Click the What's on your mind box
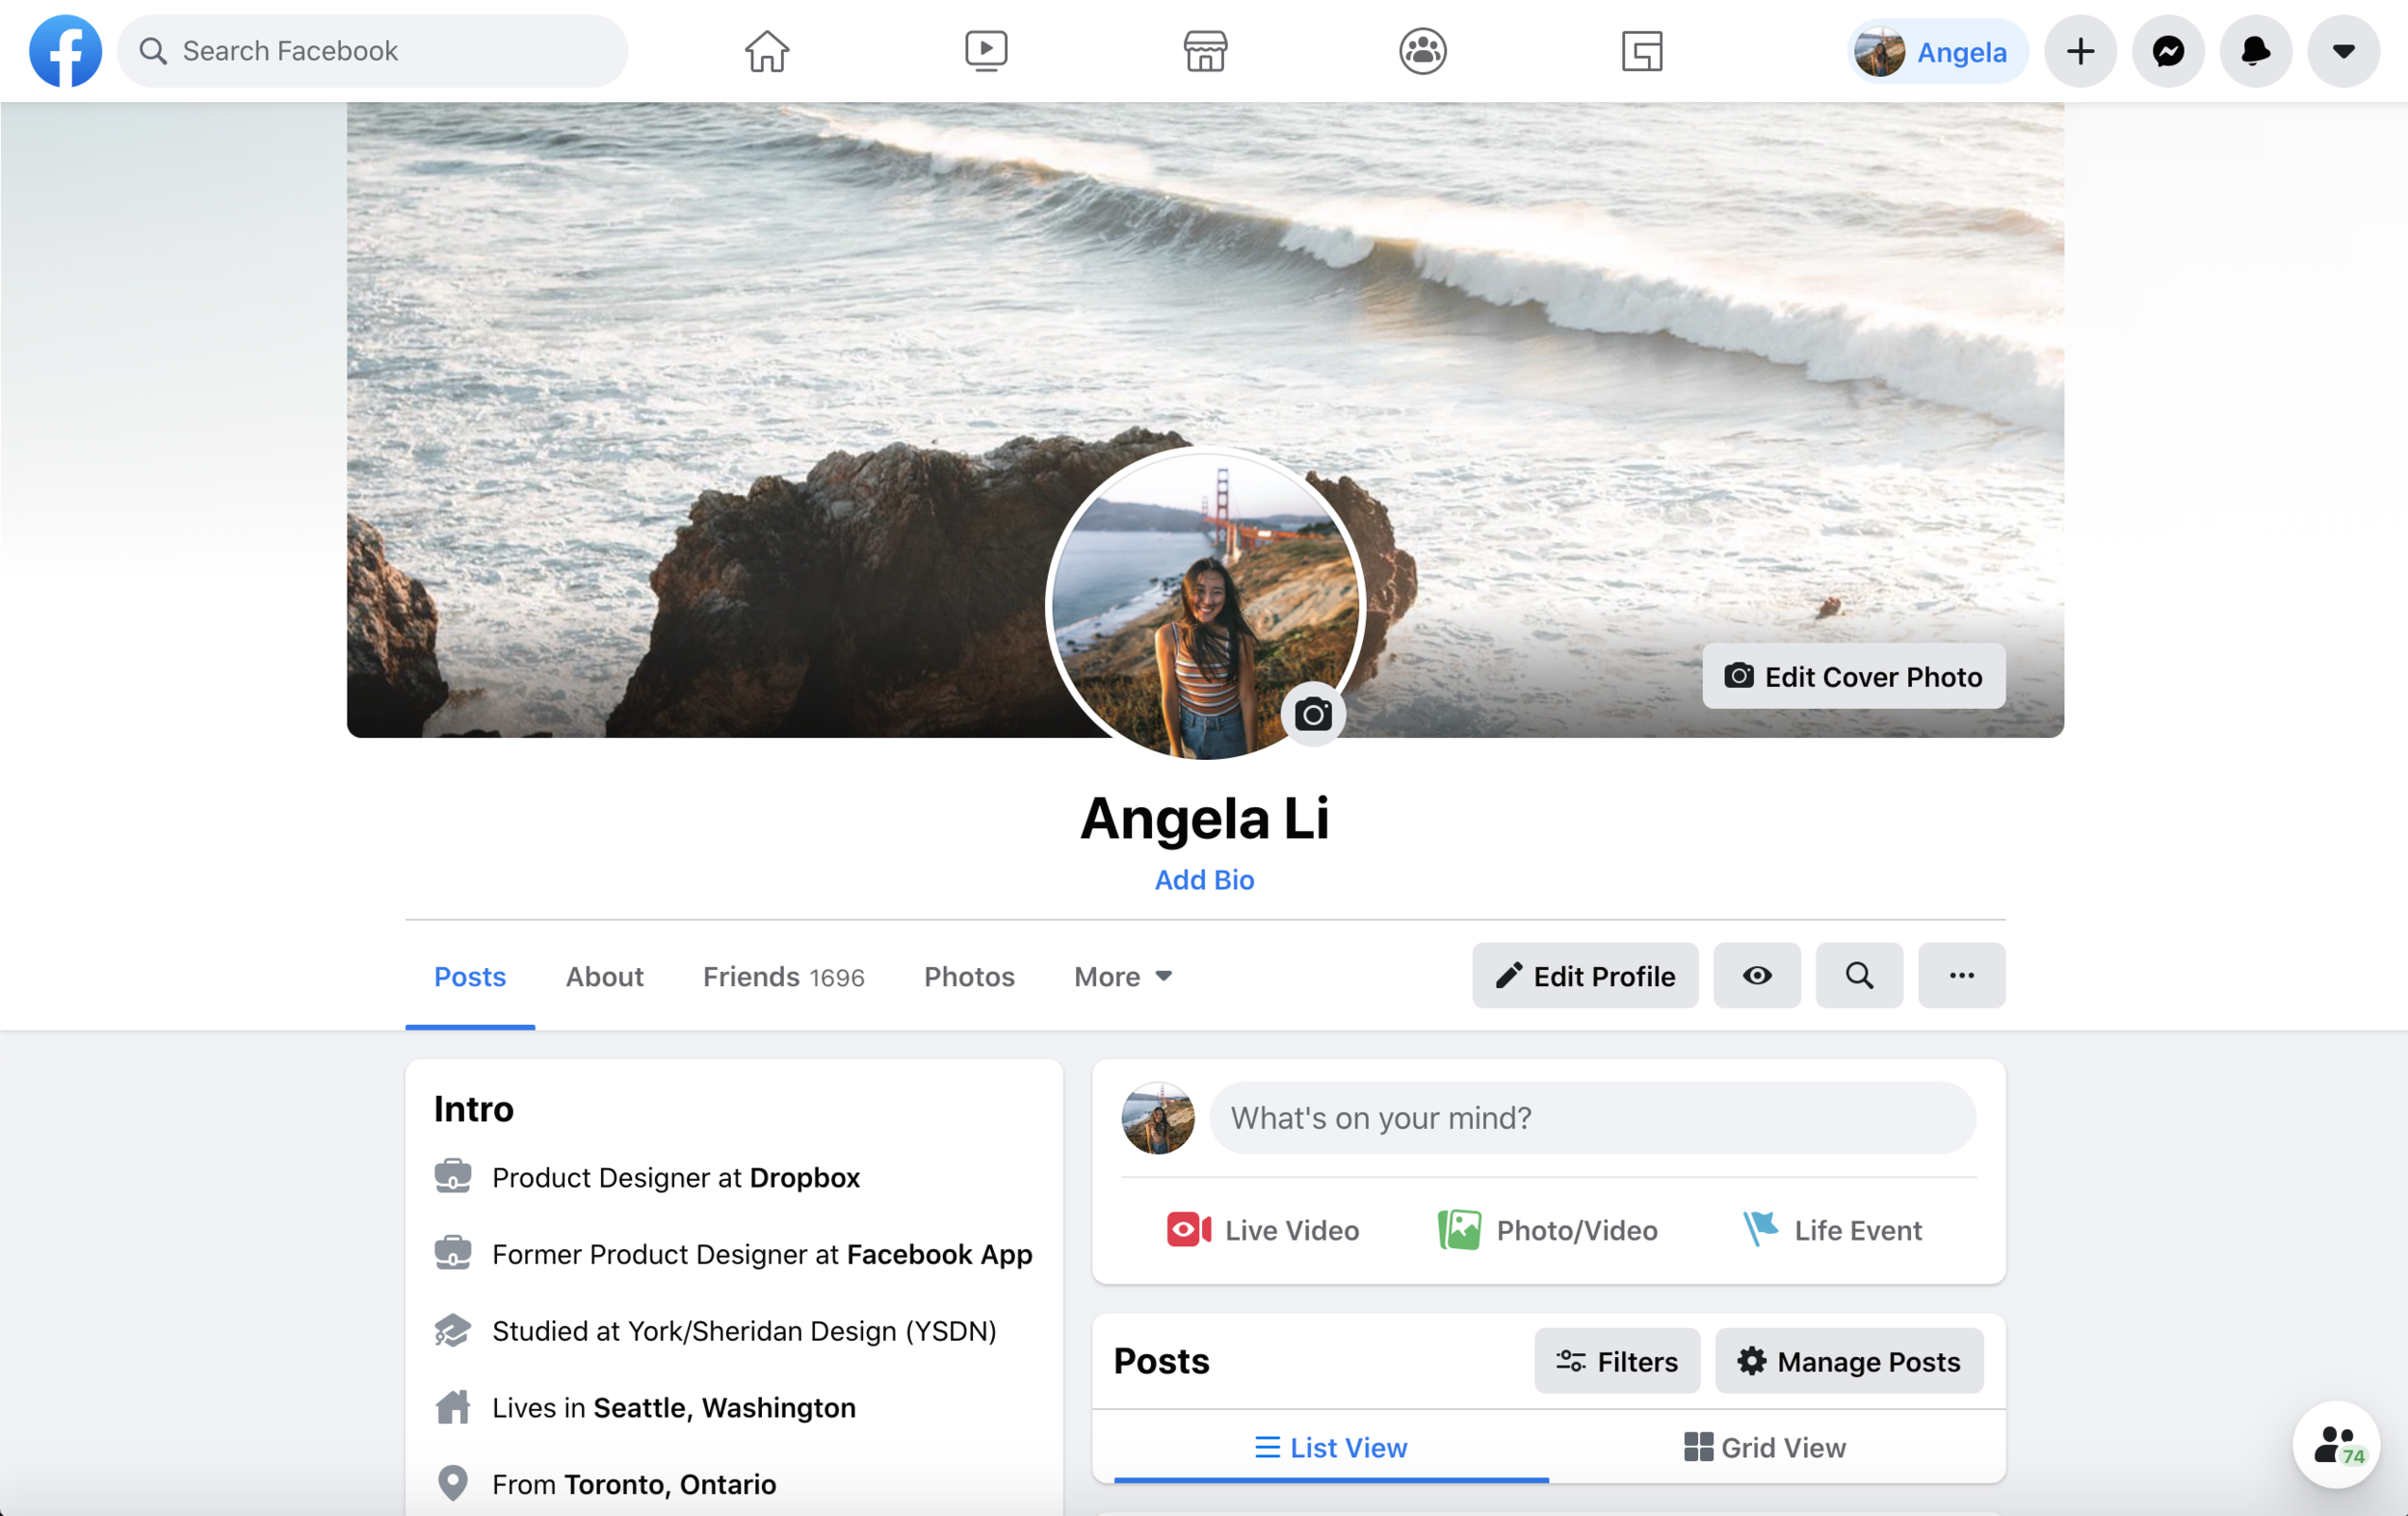This screenshot has width=2408, height=1516. click(x=1593, y=1118)
